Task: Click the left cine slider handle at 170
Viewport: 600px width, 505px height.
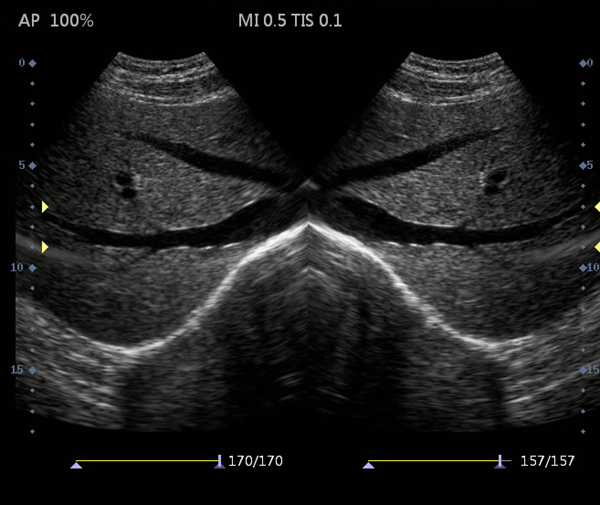Action: (219, 462)
